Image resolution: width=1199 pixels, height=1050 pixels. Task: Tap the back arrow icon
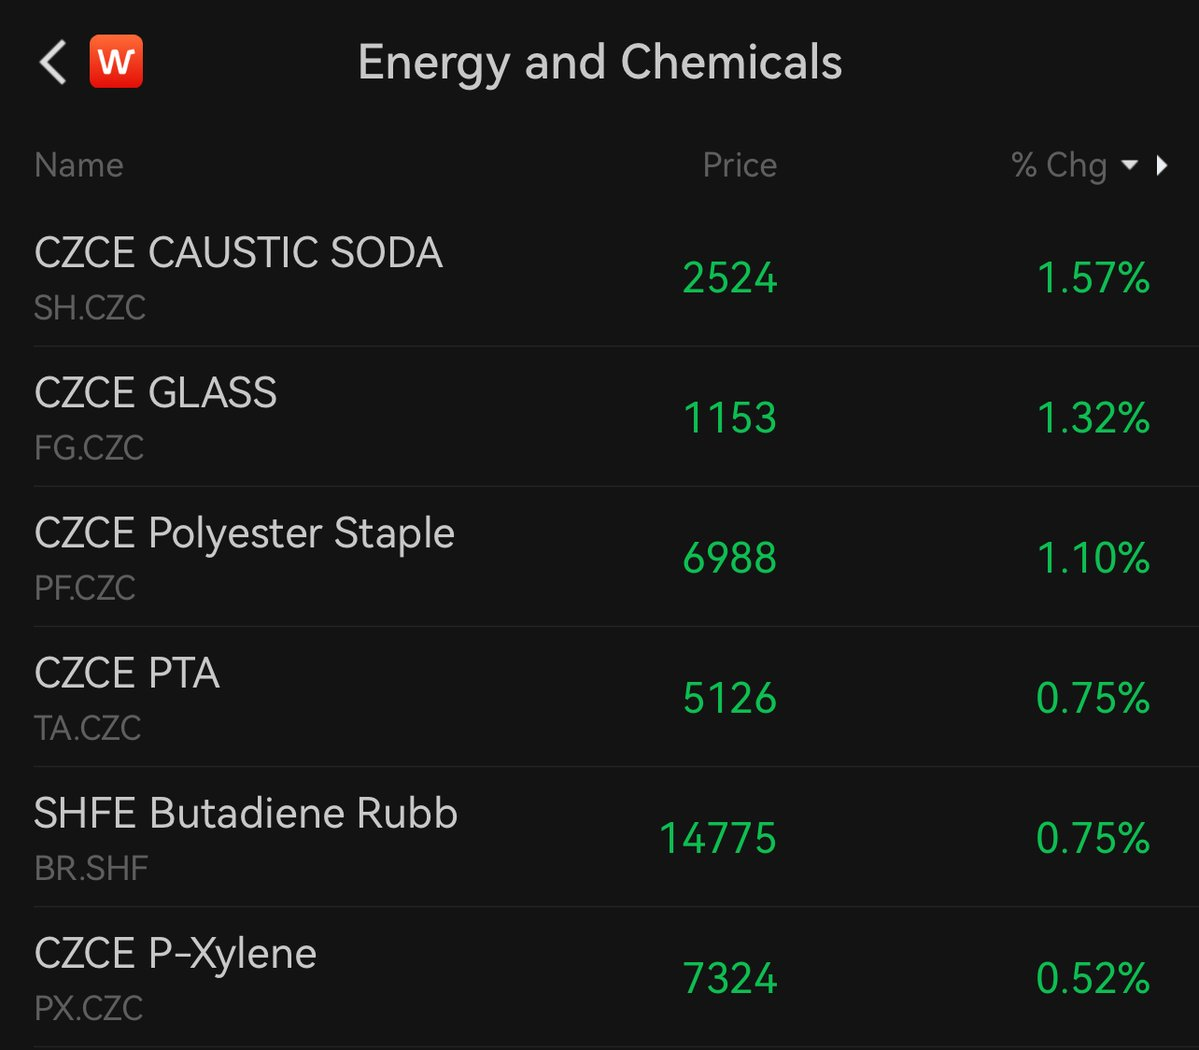coord(53,62)
